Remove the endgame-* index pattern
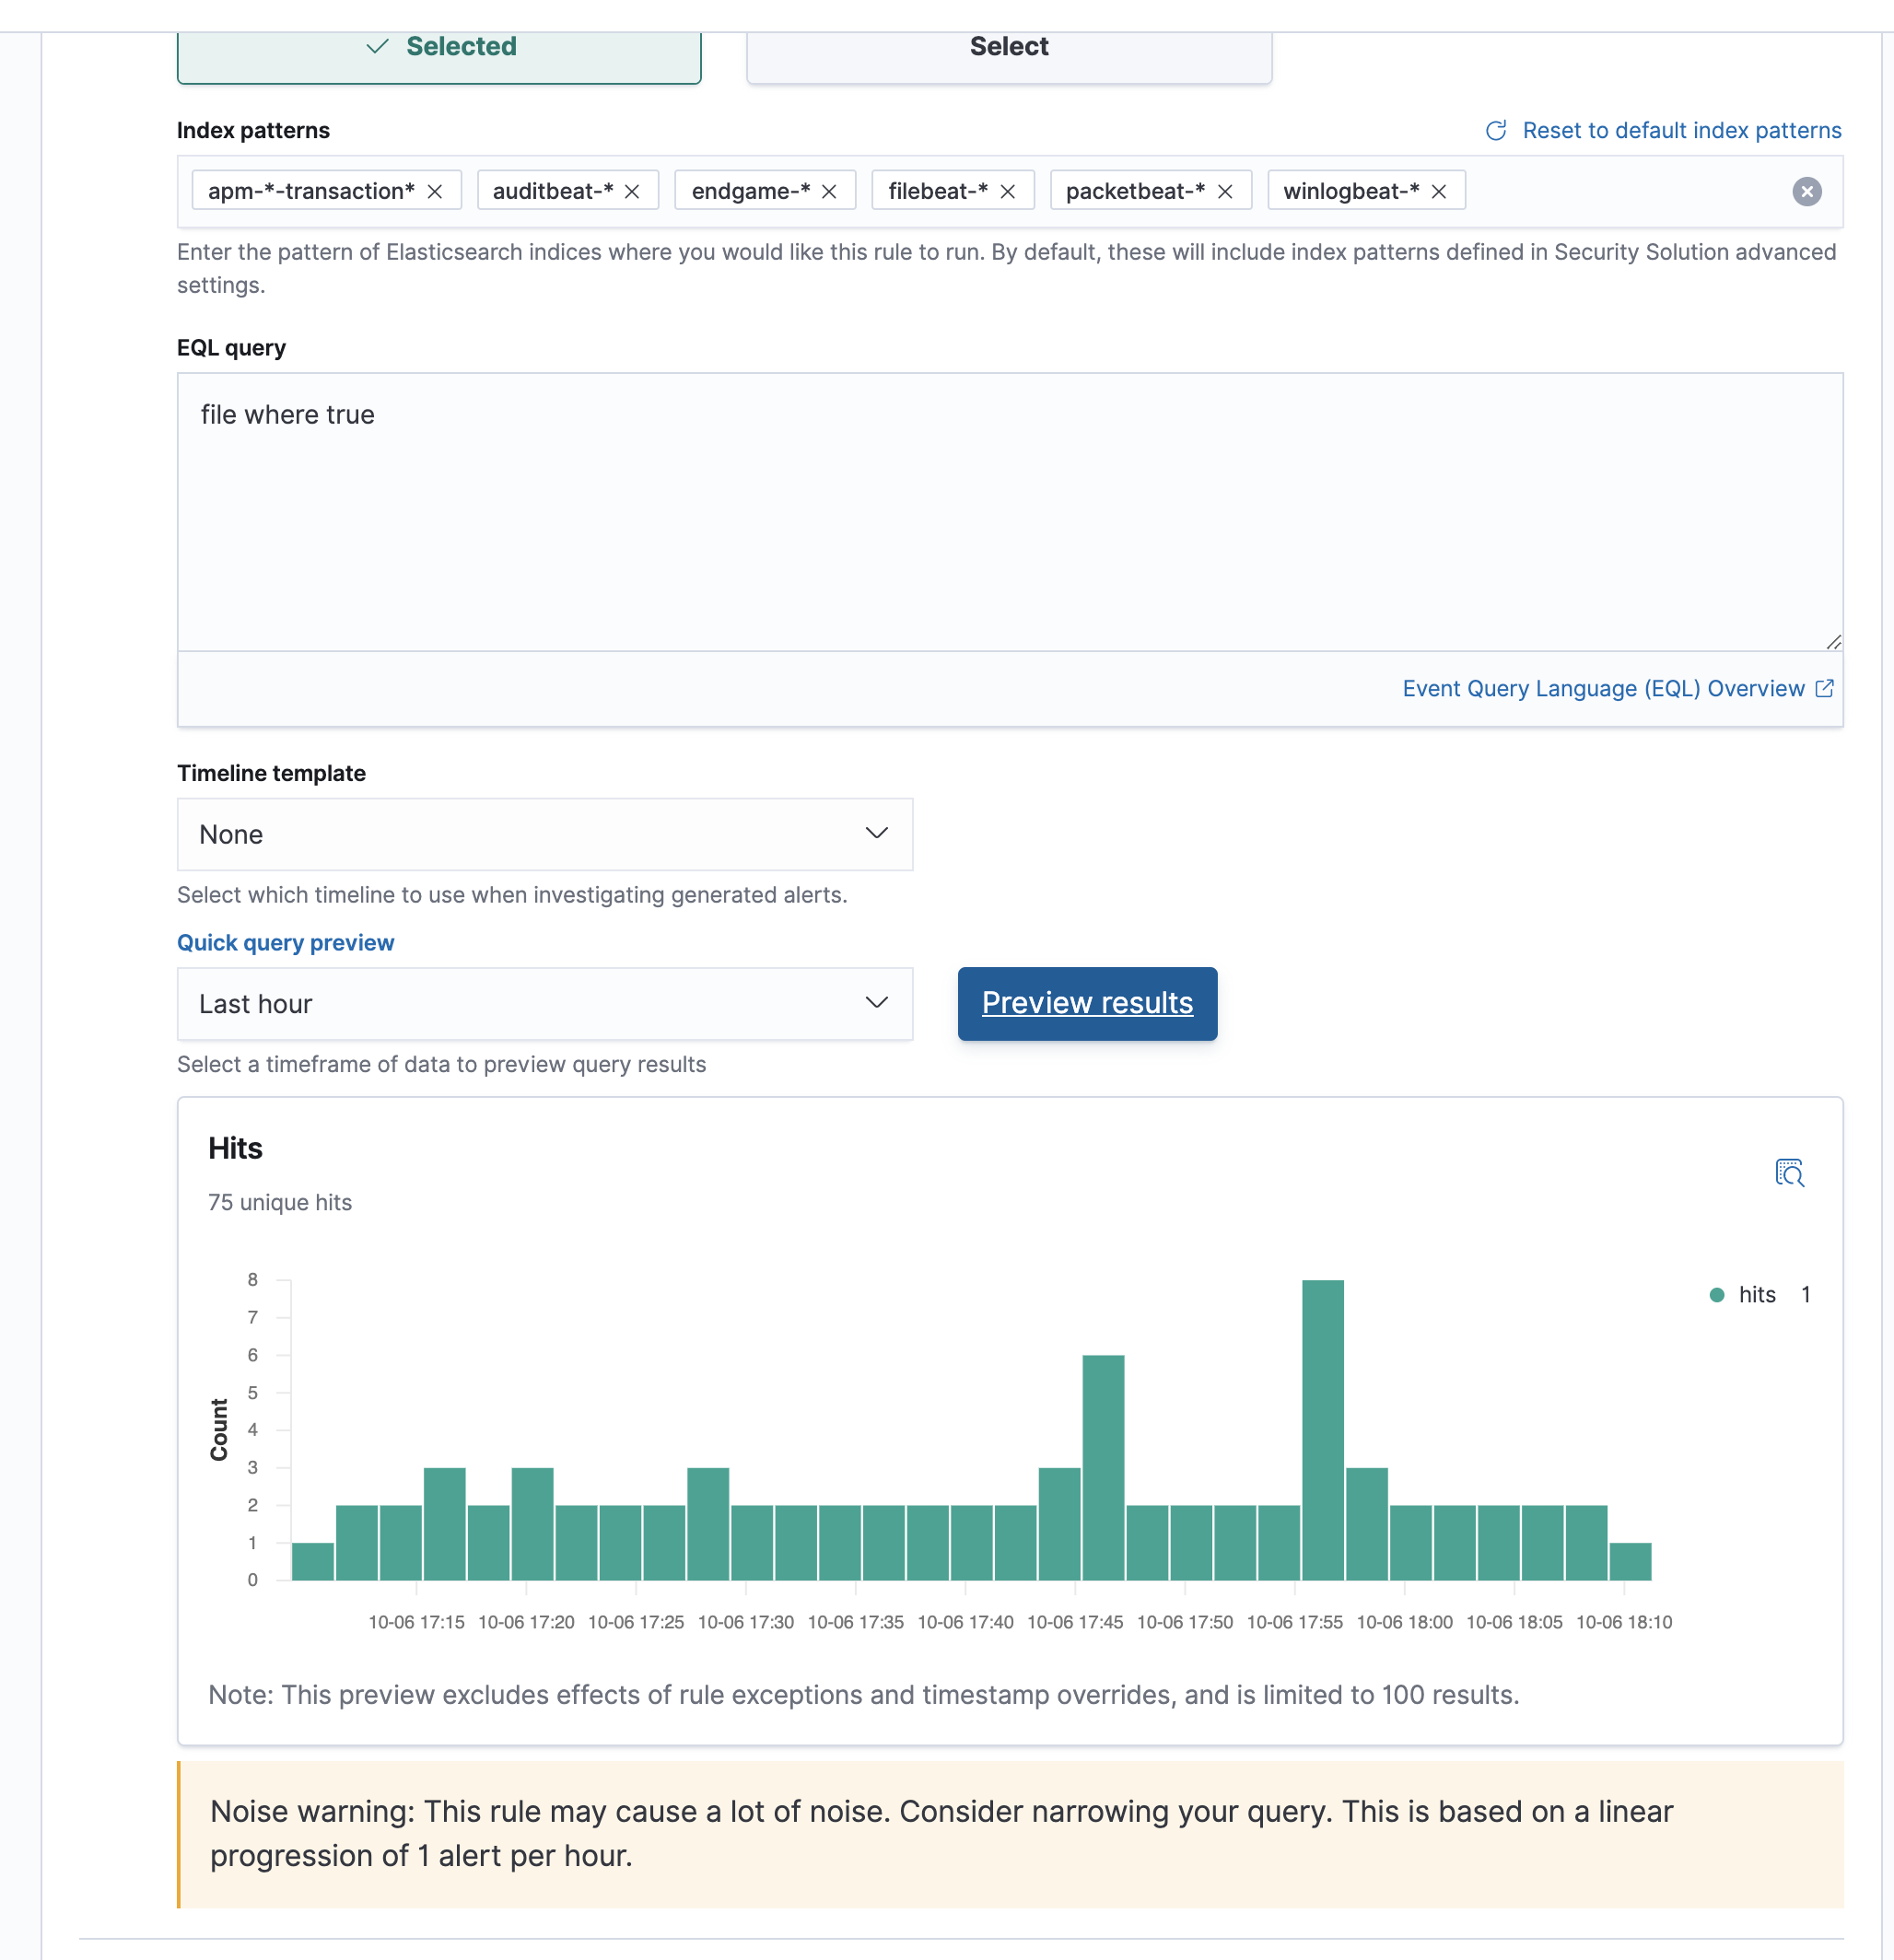1894x1960 pixels. click(829, 191)
